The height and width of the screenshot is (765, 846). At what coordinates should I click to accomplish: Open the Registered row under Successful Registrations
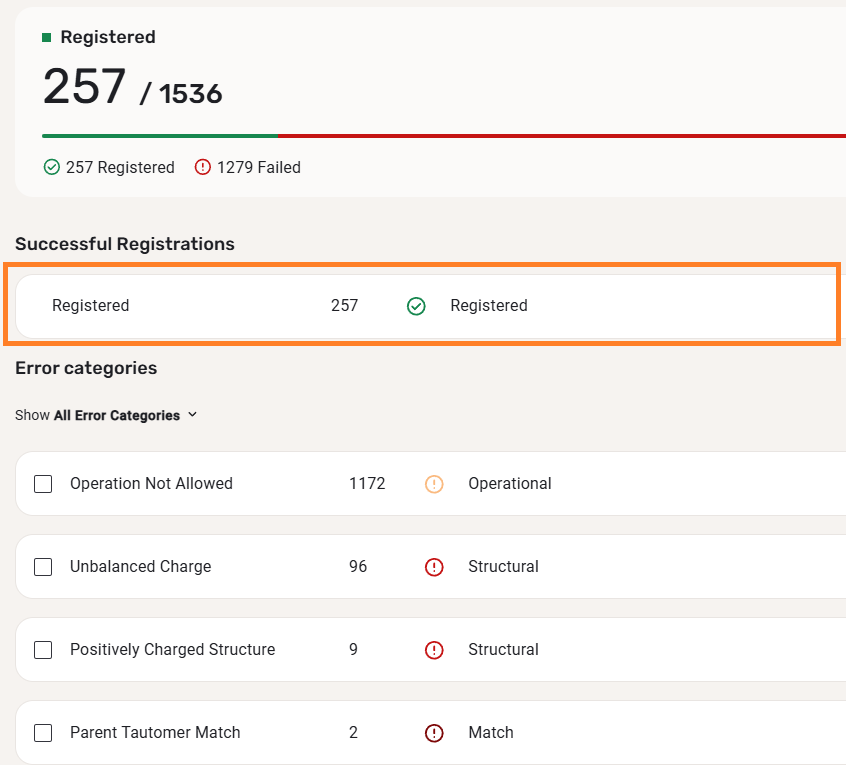pos(90,306)
